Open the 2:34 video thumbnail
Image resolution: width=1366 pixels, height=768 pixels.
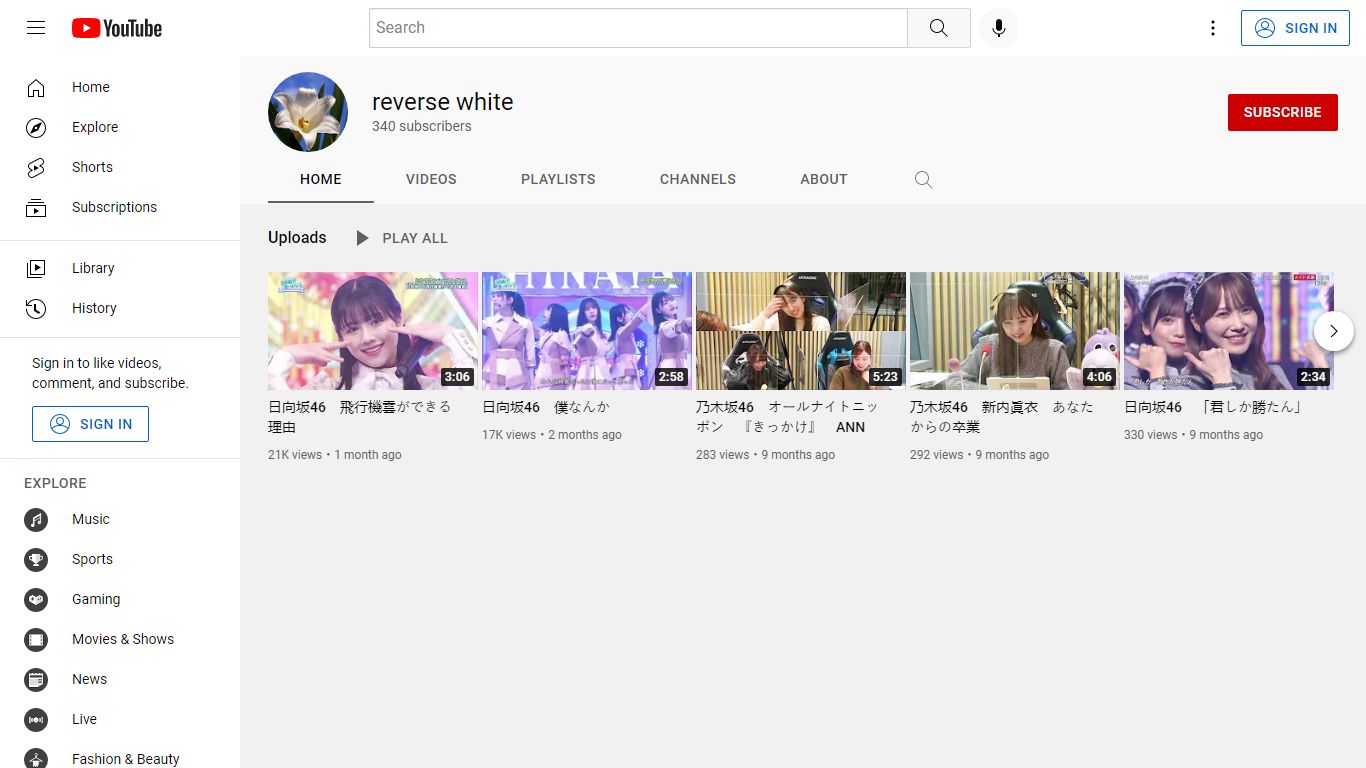tap(1229, 331)
